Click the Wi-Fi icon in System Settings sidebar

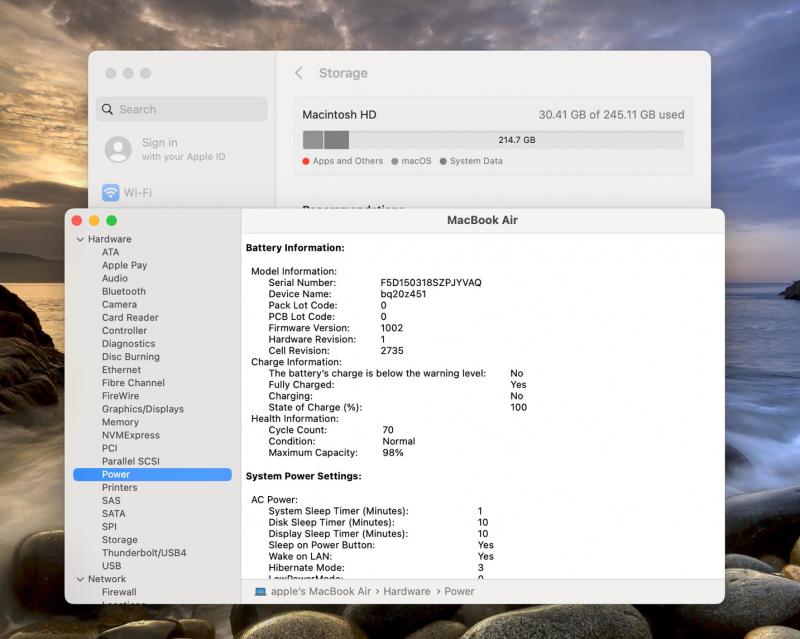(110, 192)
